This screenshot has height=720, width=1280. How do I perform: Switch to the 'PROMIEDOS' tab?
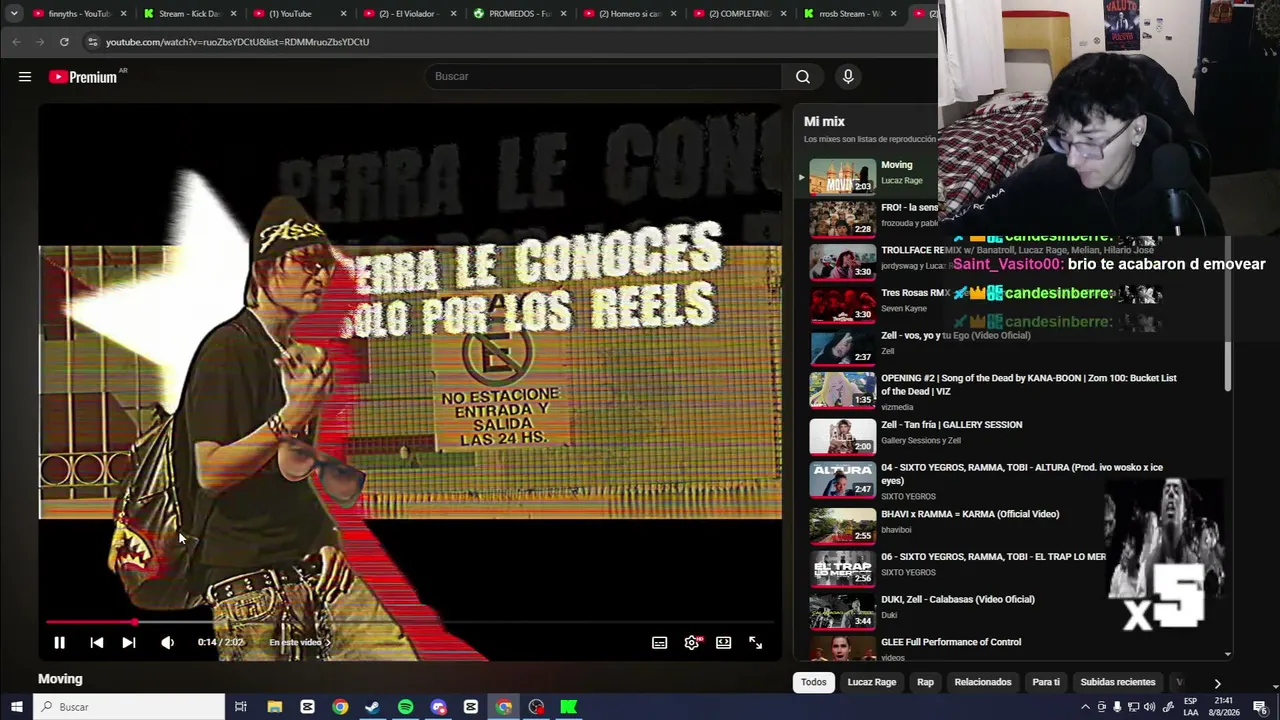(518, 14)
